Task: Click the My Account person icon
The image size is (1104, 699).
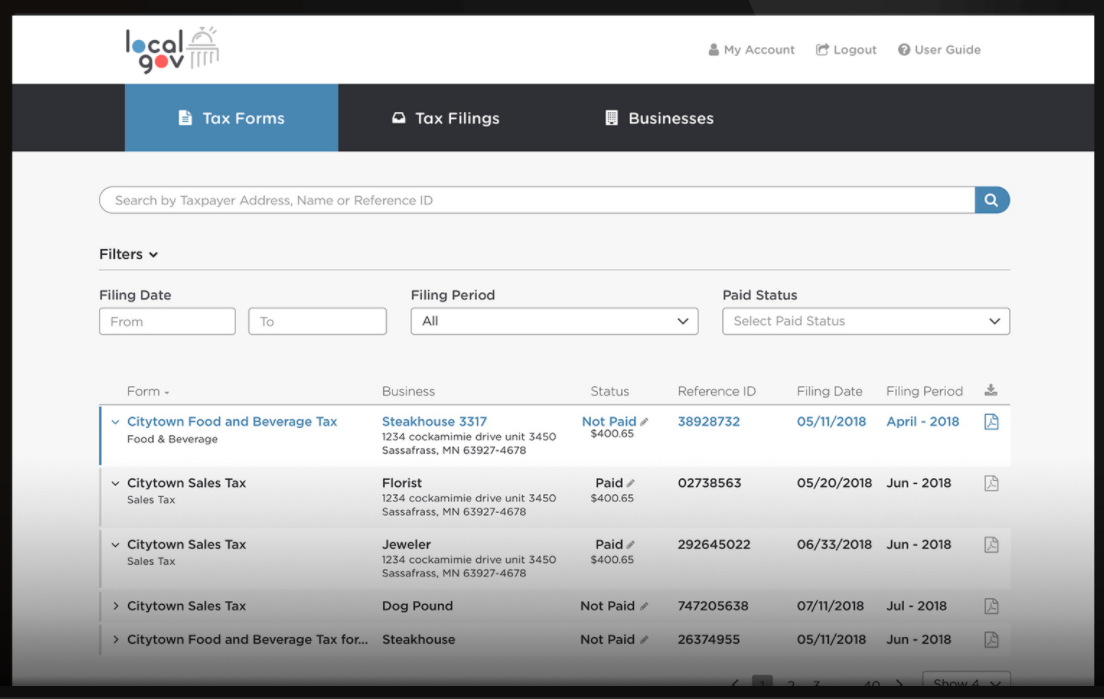Action: click(x=713, y=49)
